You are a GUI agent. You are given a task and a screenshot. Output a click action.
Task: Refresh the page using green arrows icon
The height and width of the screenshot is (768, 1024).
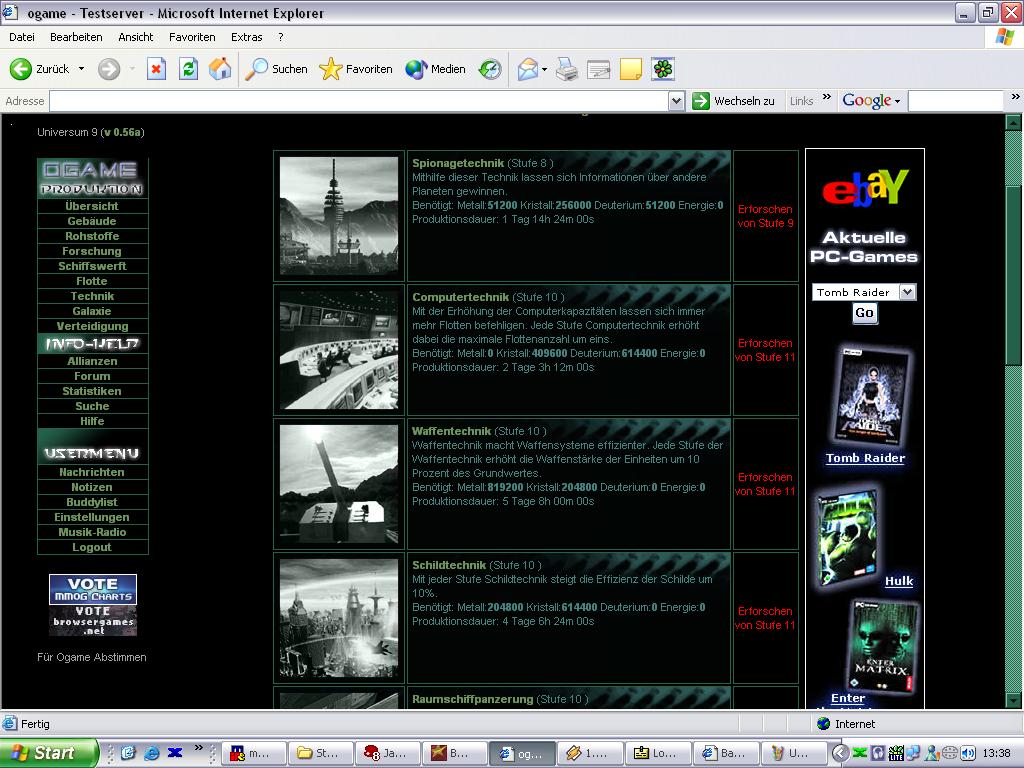click(188, 69)
